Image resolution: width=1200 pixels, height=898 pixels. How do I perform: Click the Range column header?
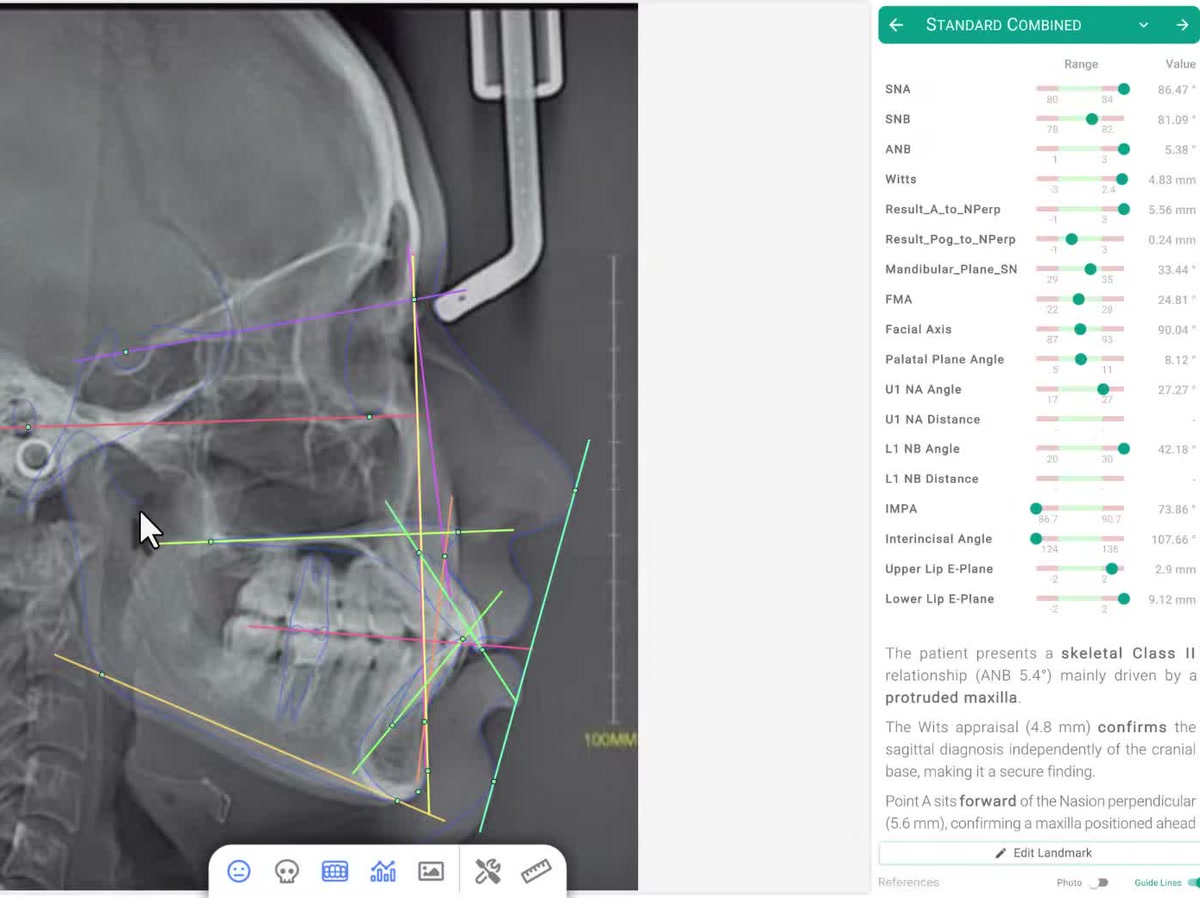1081,64
